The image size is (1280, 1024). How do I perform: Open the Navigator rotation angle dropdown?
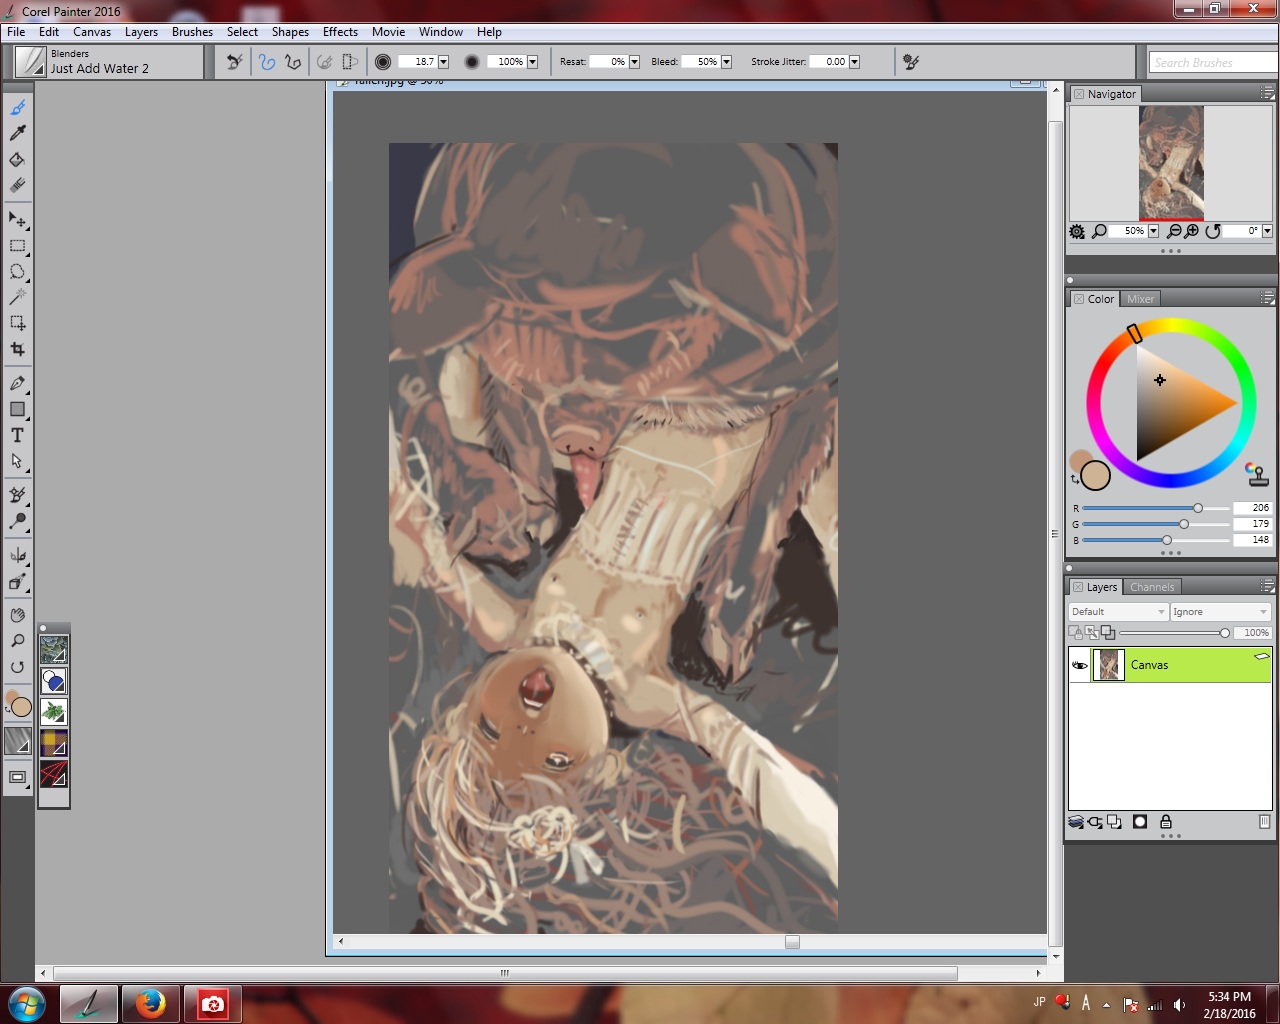(1267, 231)
